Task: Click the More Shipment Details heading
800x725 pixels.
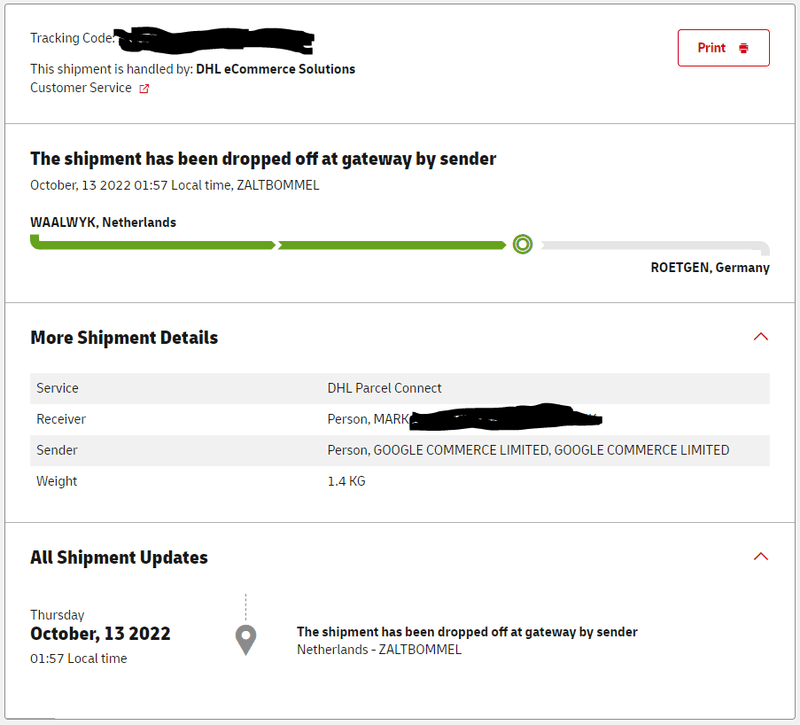Action: (x=124, y=338)
